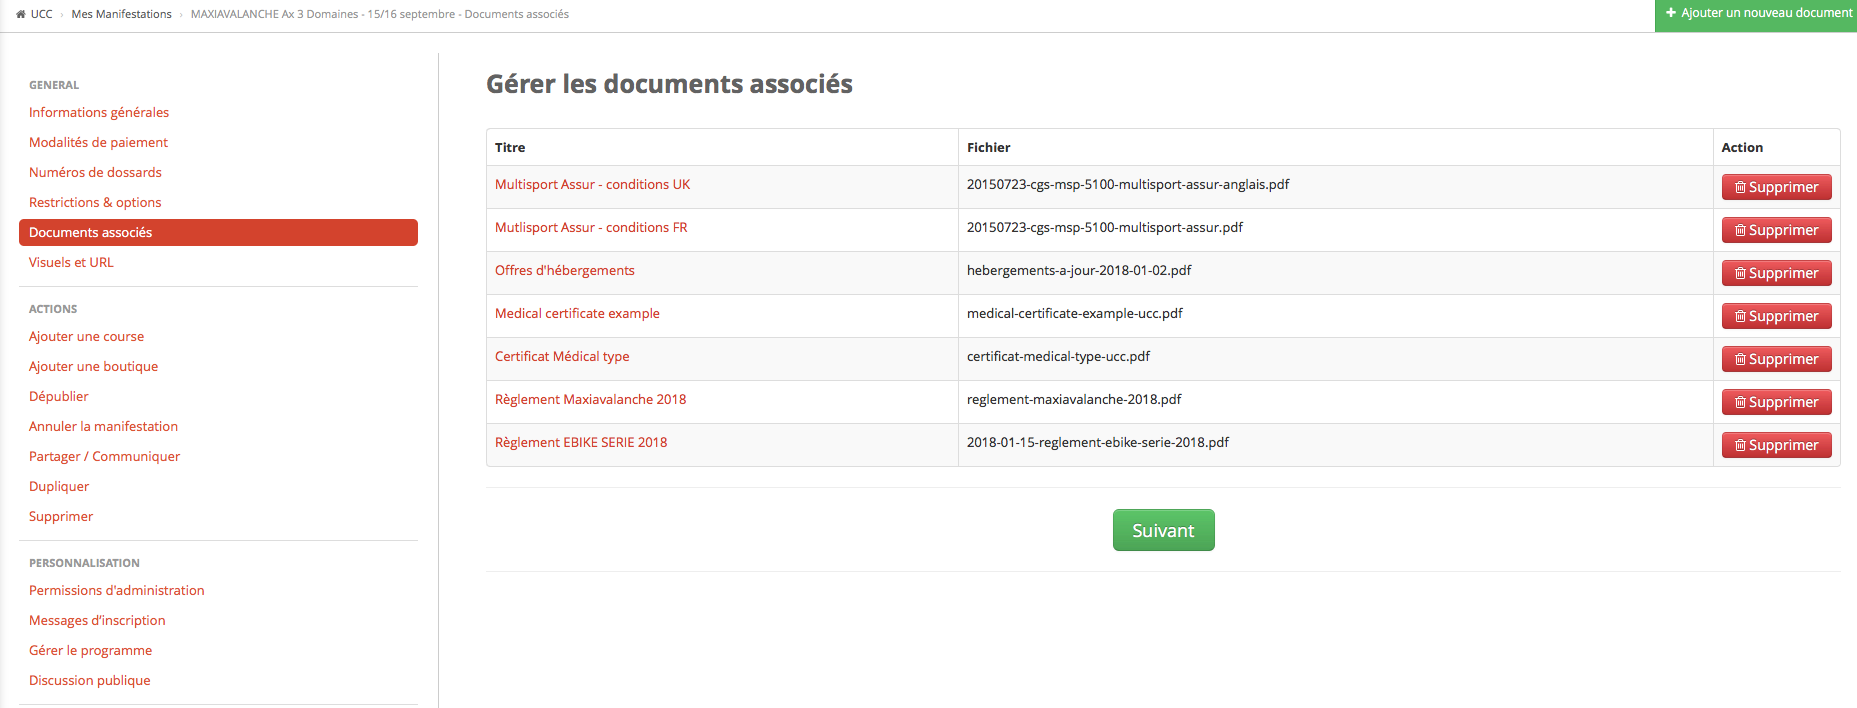Select the active Documents associés sidebar item
The height and width of the screenshot is (708, 1857).
218,232
